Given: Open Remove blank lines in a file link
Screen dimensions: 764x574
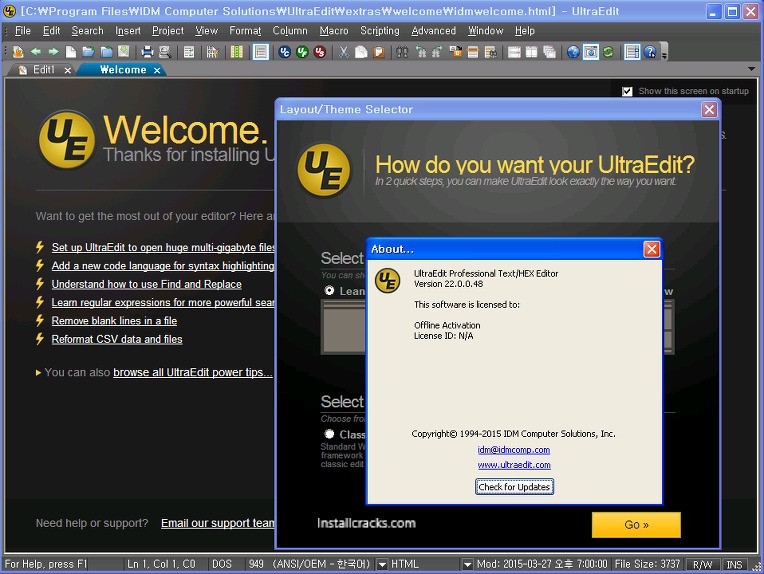Looking at the screenshot, I should coord(115,321).
